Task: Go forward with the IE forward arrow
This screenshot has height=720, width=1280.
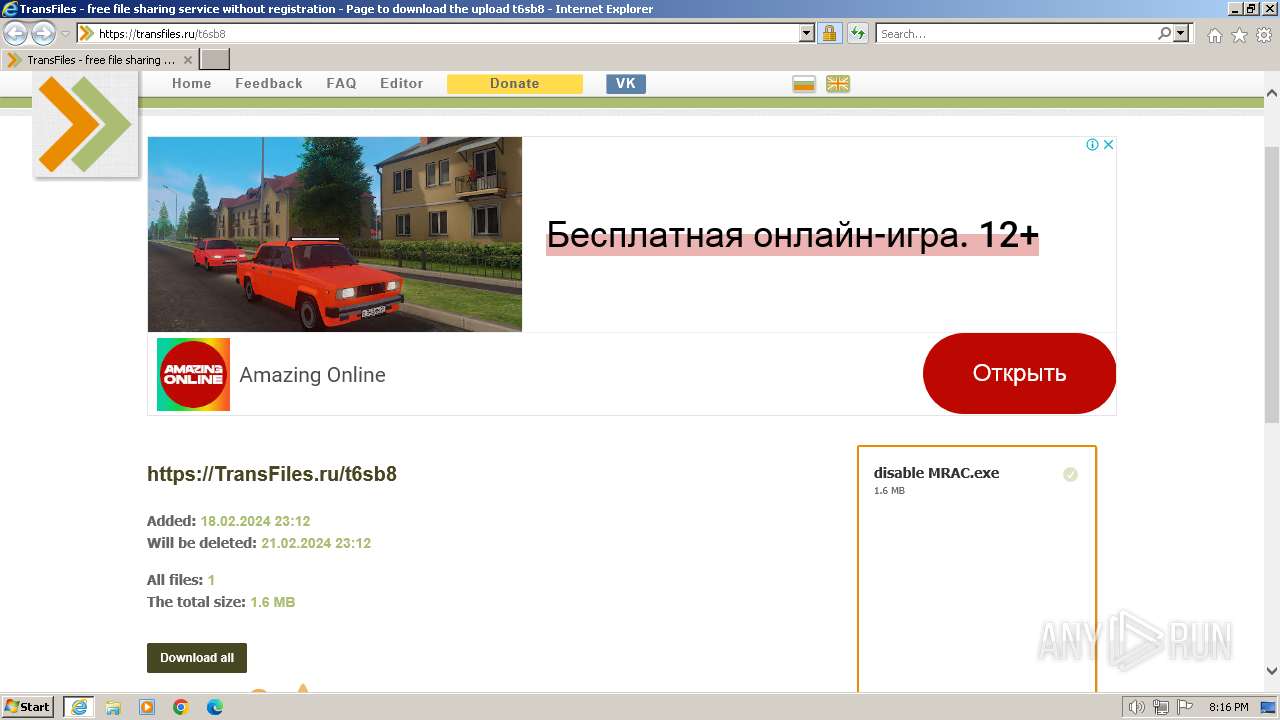Action: pyautogui.click(x=43, y=33)
